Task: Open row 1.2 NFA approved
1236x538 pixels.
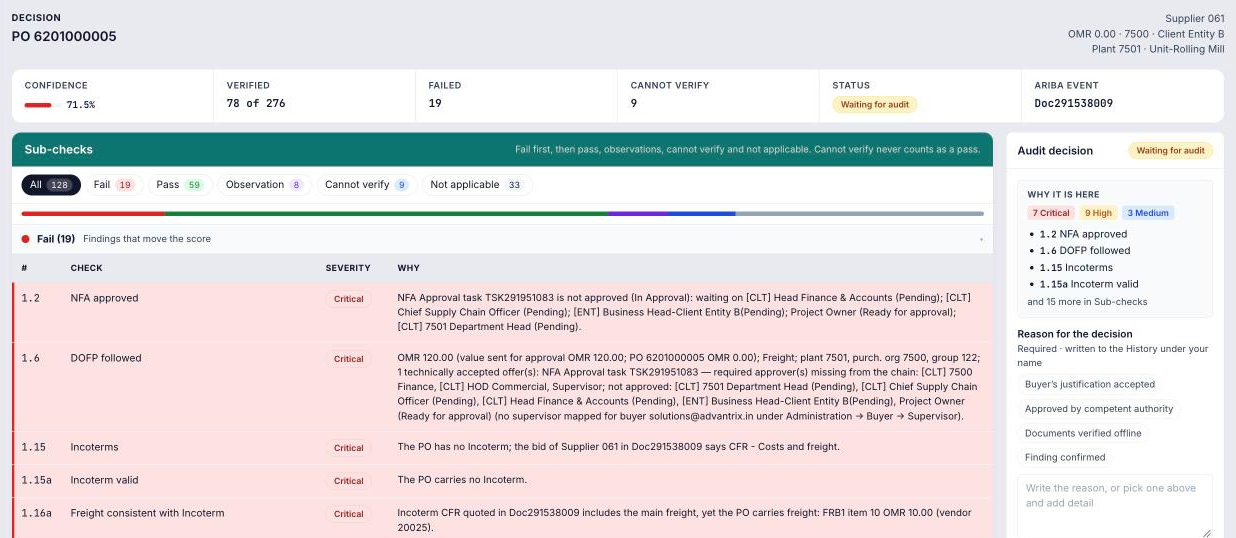Action: pos(503,313)
